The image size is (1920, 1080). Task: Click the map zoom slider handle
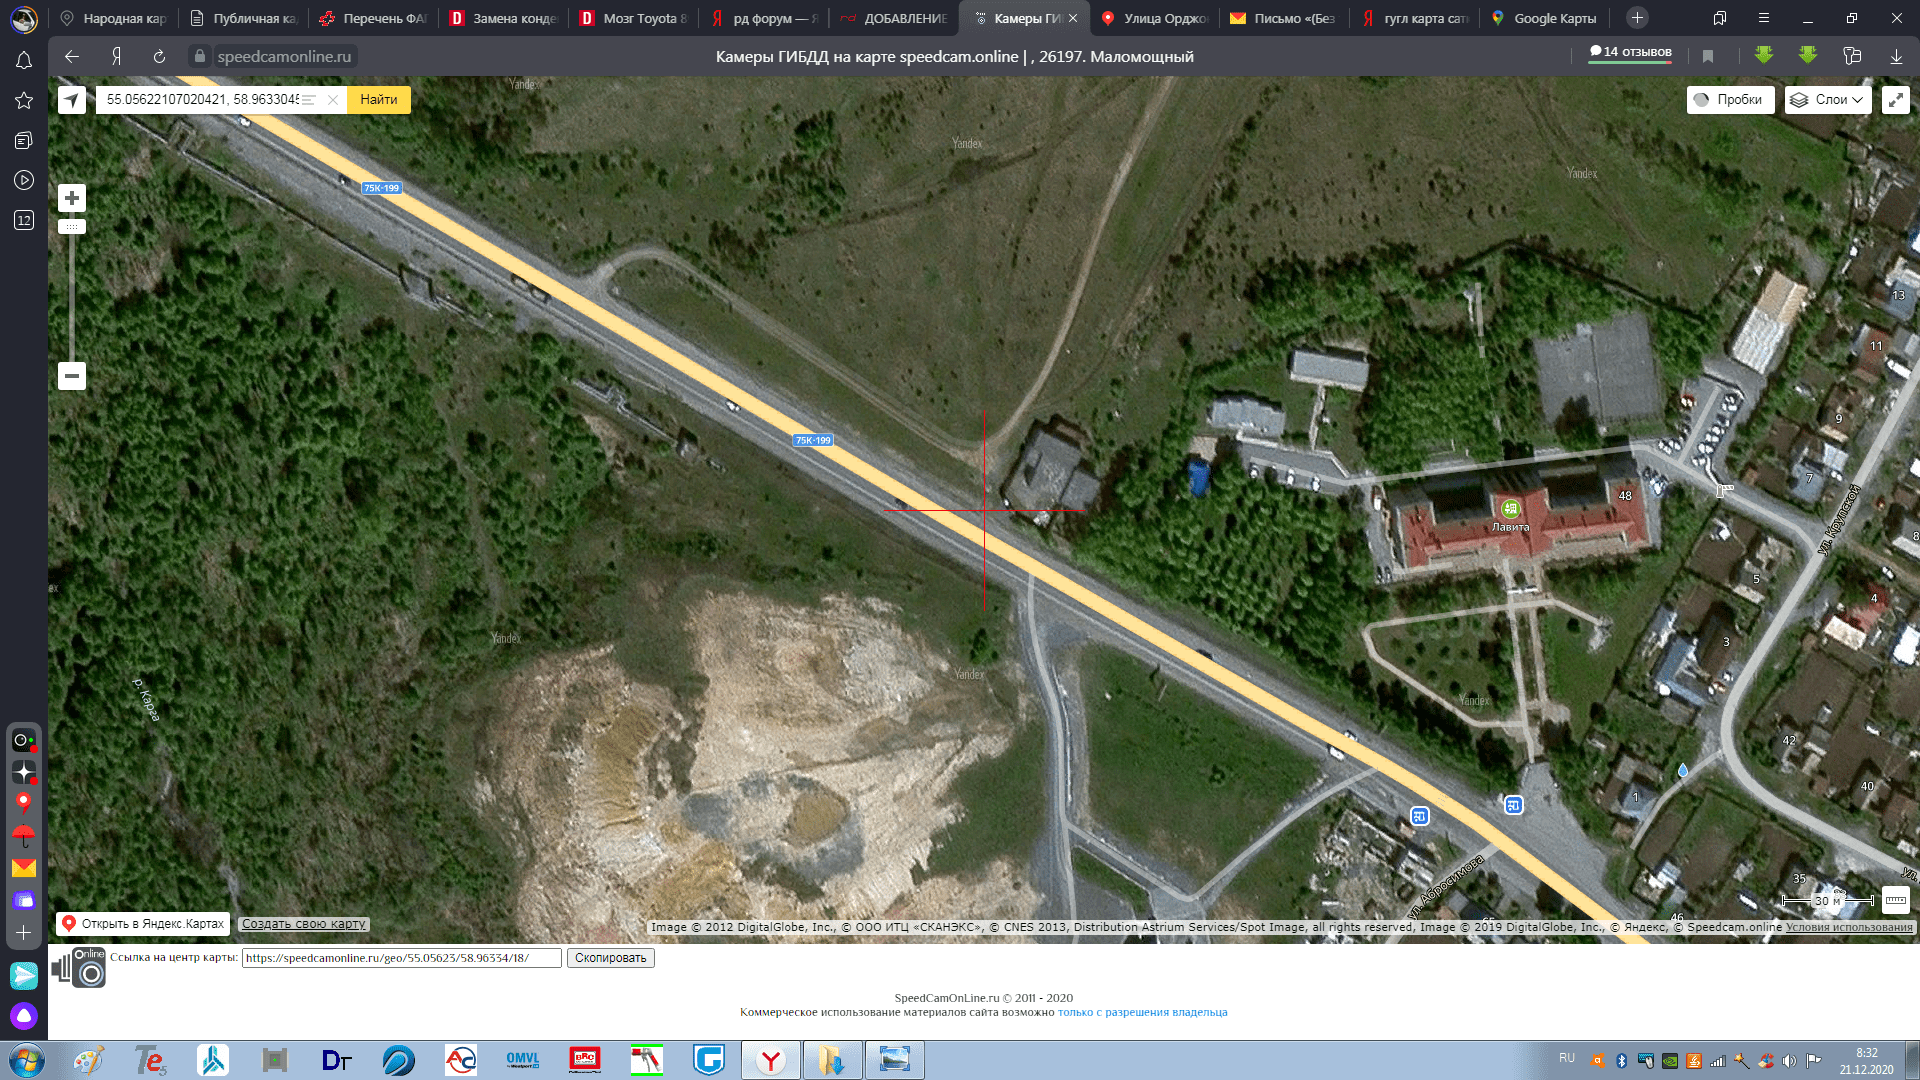(x=72, y=227)
